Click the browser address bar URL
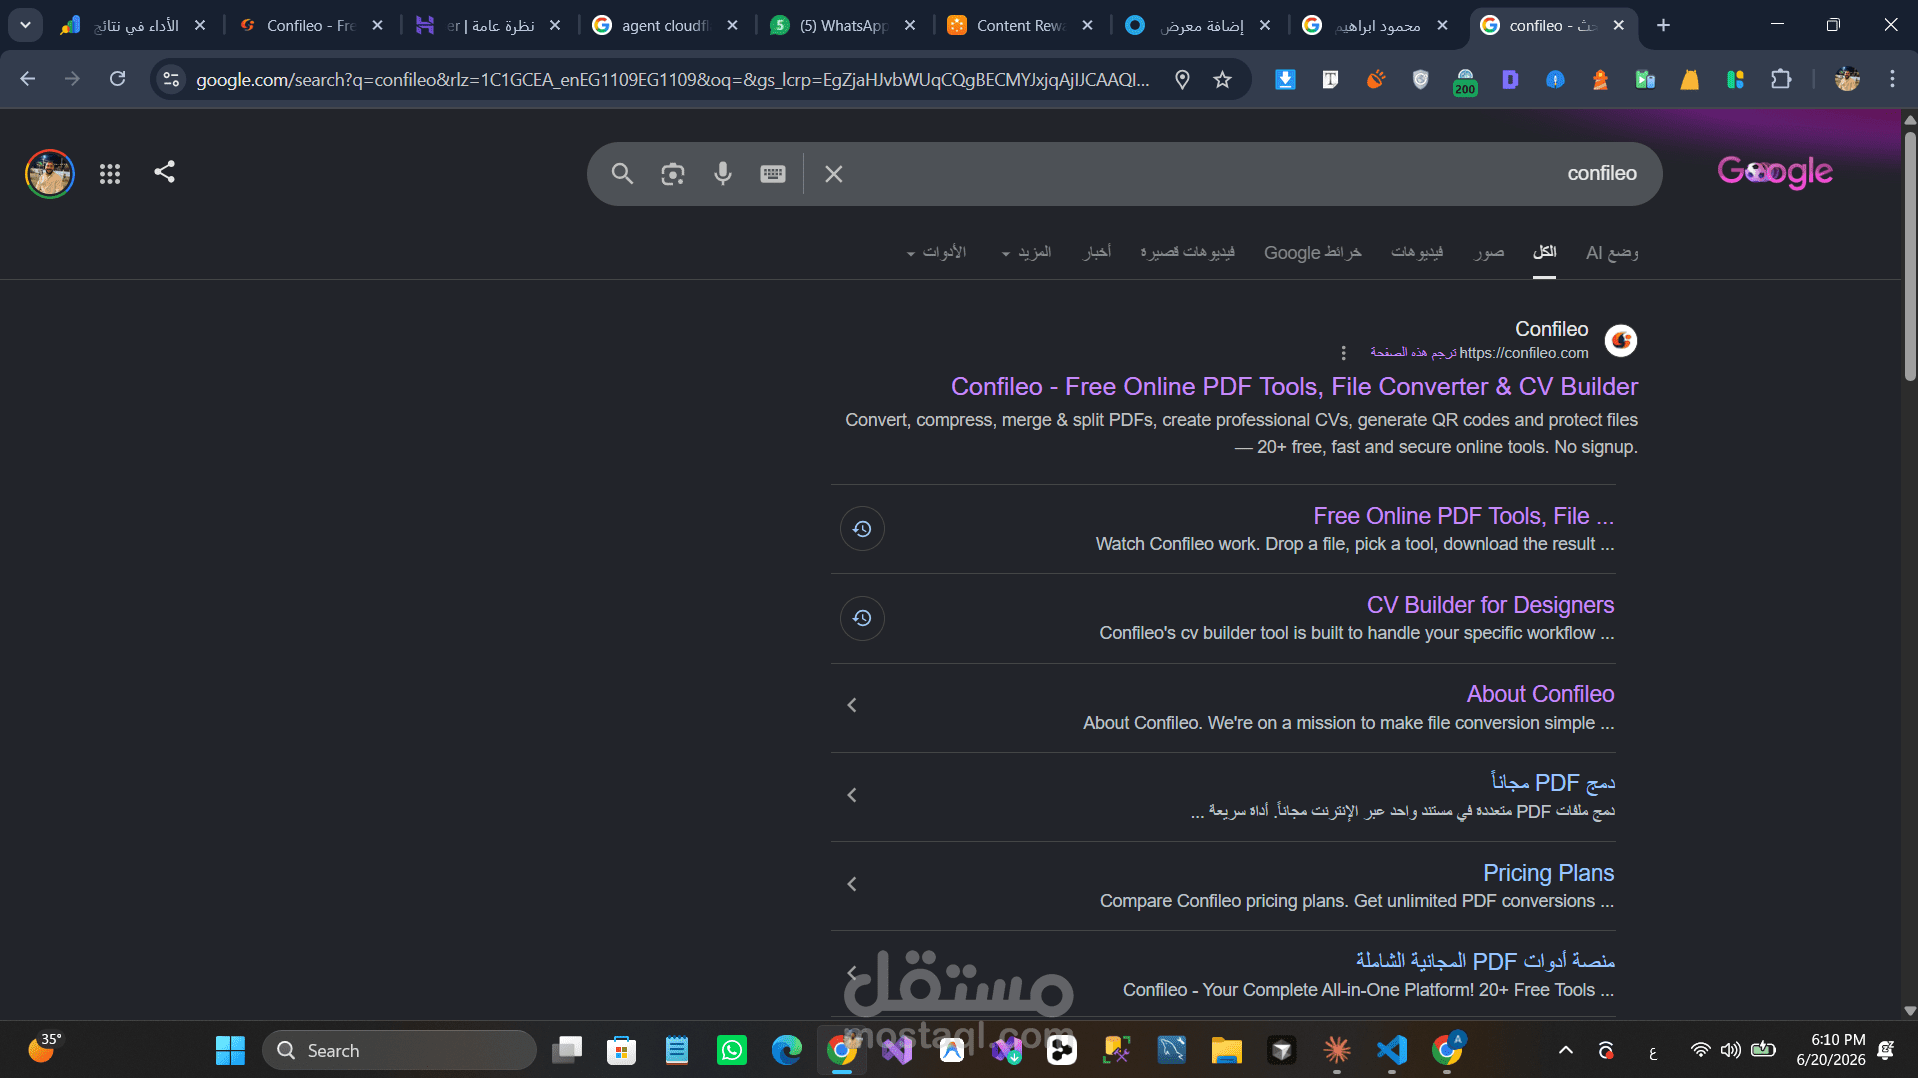Viewport: 1918px width, 1078px height. [x=672, y=80]
